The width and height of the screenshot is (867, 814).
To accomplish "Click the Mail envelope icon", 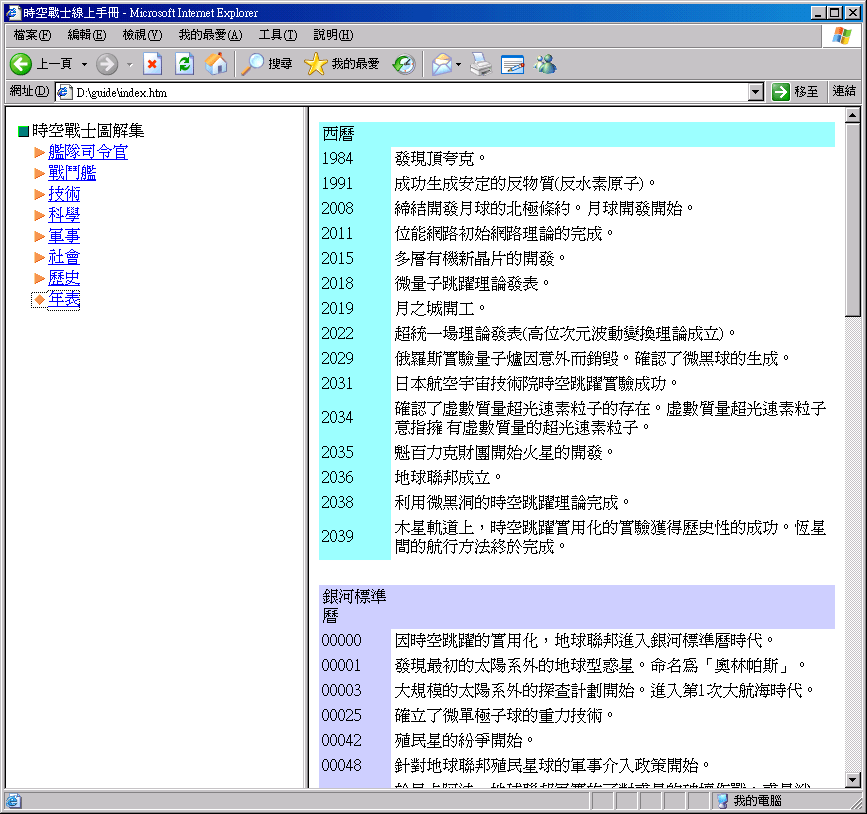I will pos(441,64).
